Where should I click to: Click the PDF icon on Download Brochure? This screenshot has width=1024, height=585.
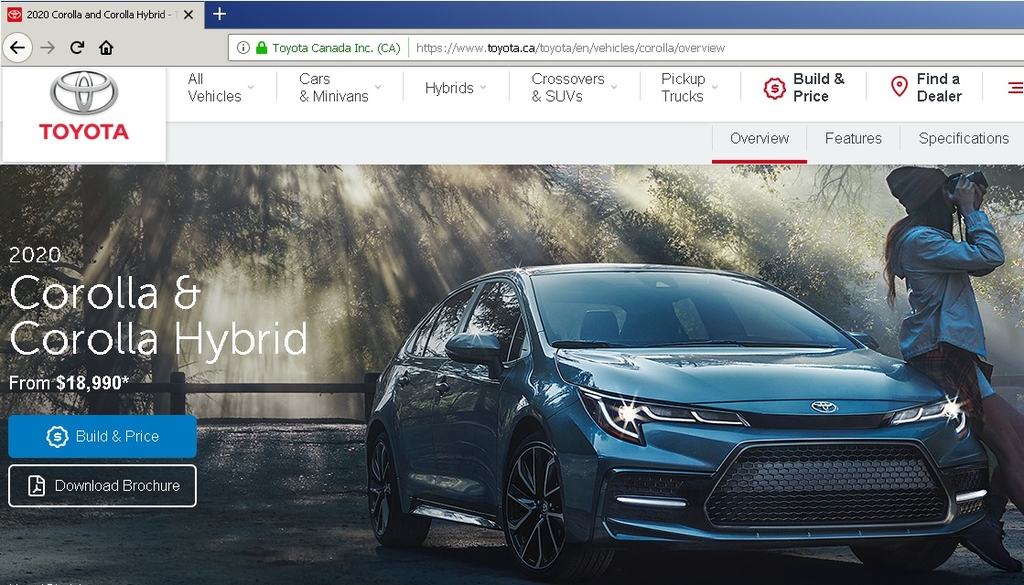click(x=37, y=486)
